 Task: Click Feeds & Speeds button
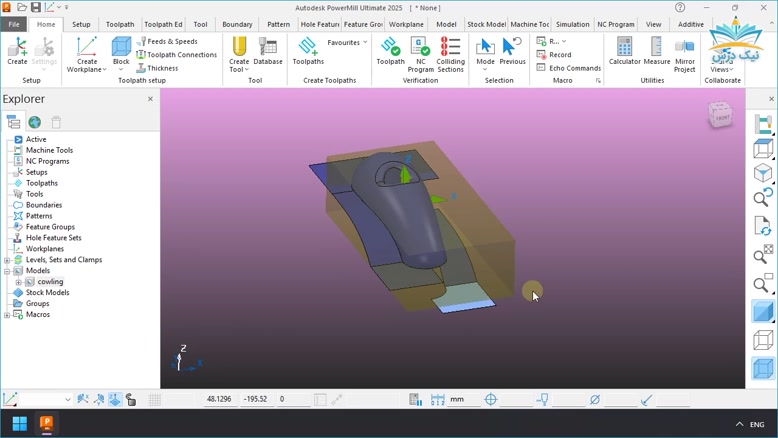click(x=167, y=42)
